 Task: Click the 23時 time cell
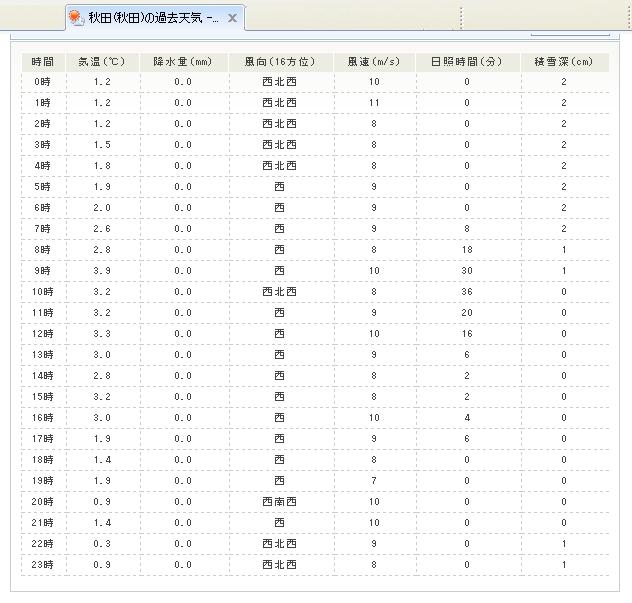[42, 565]
